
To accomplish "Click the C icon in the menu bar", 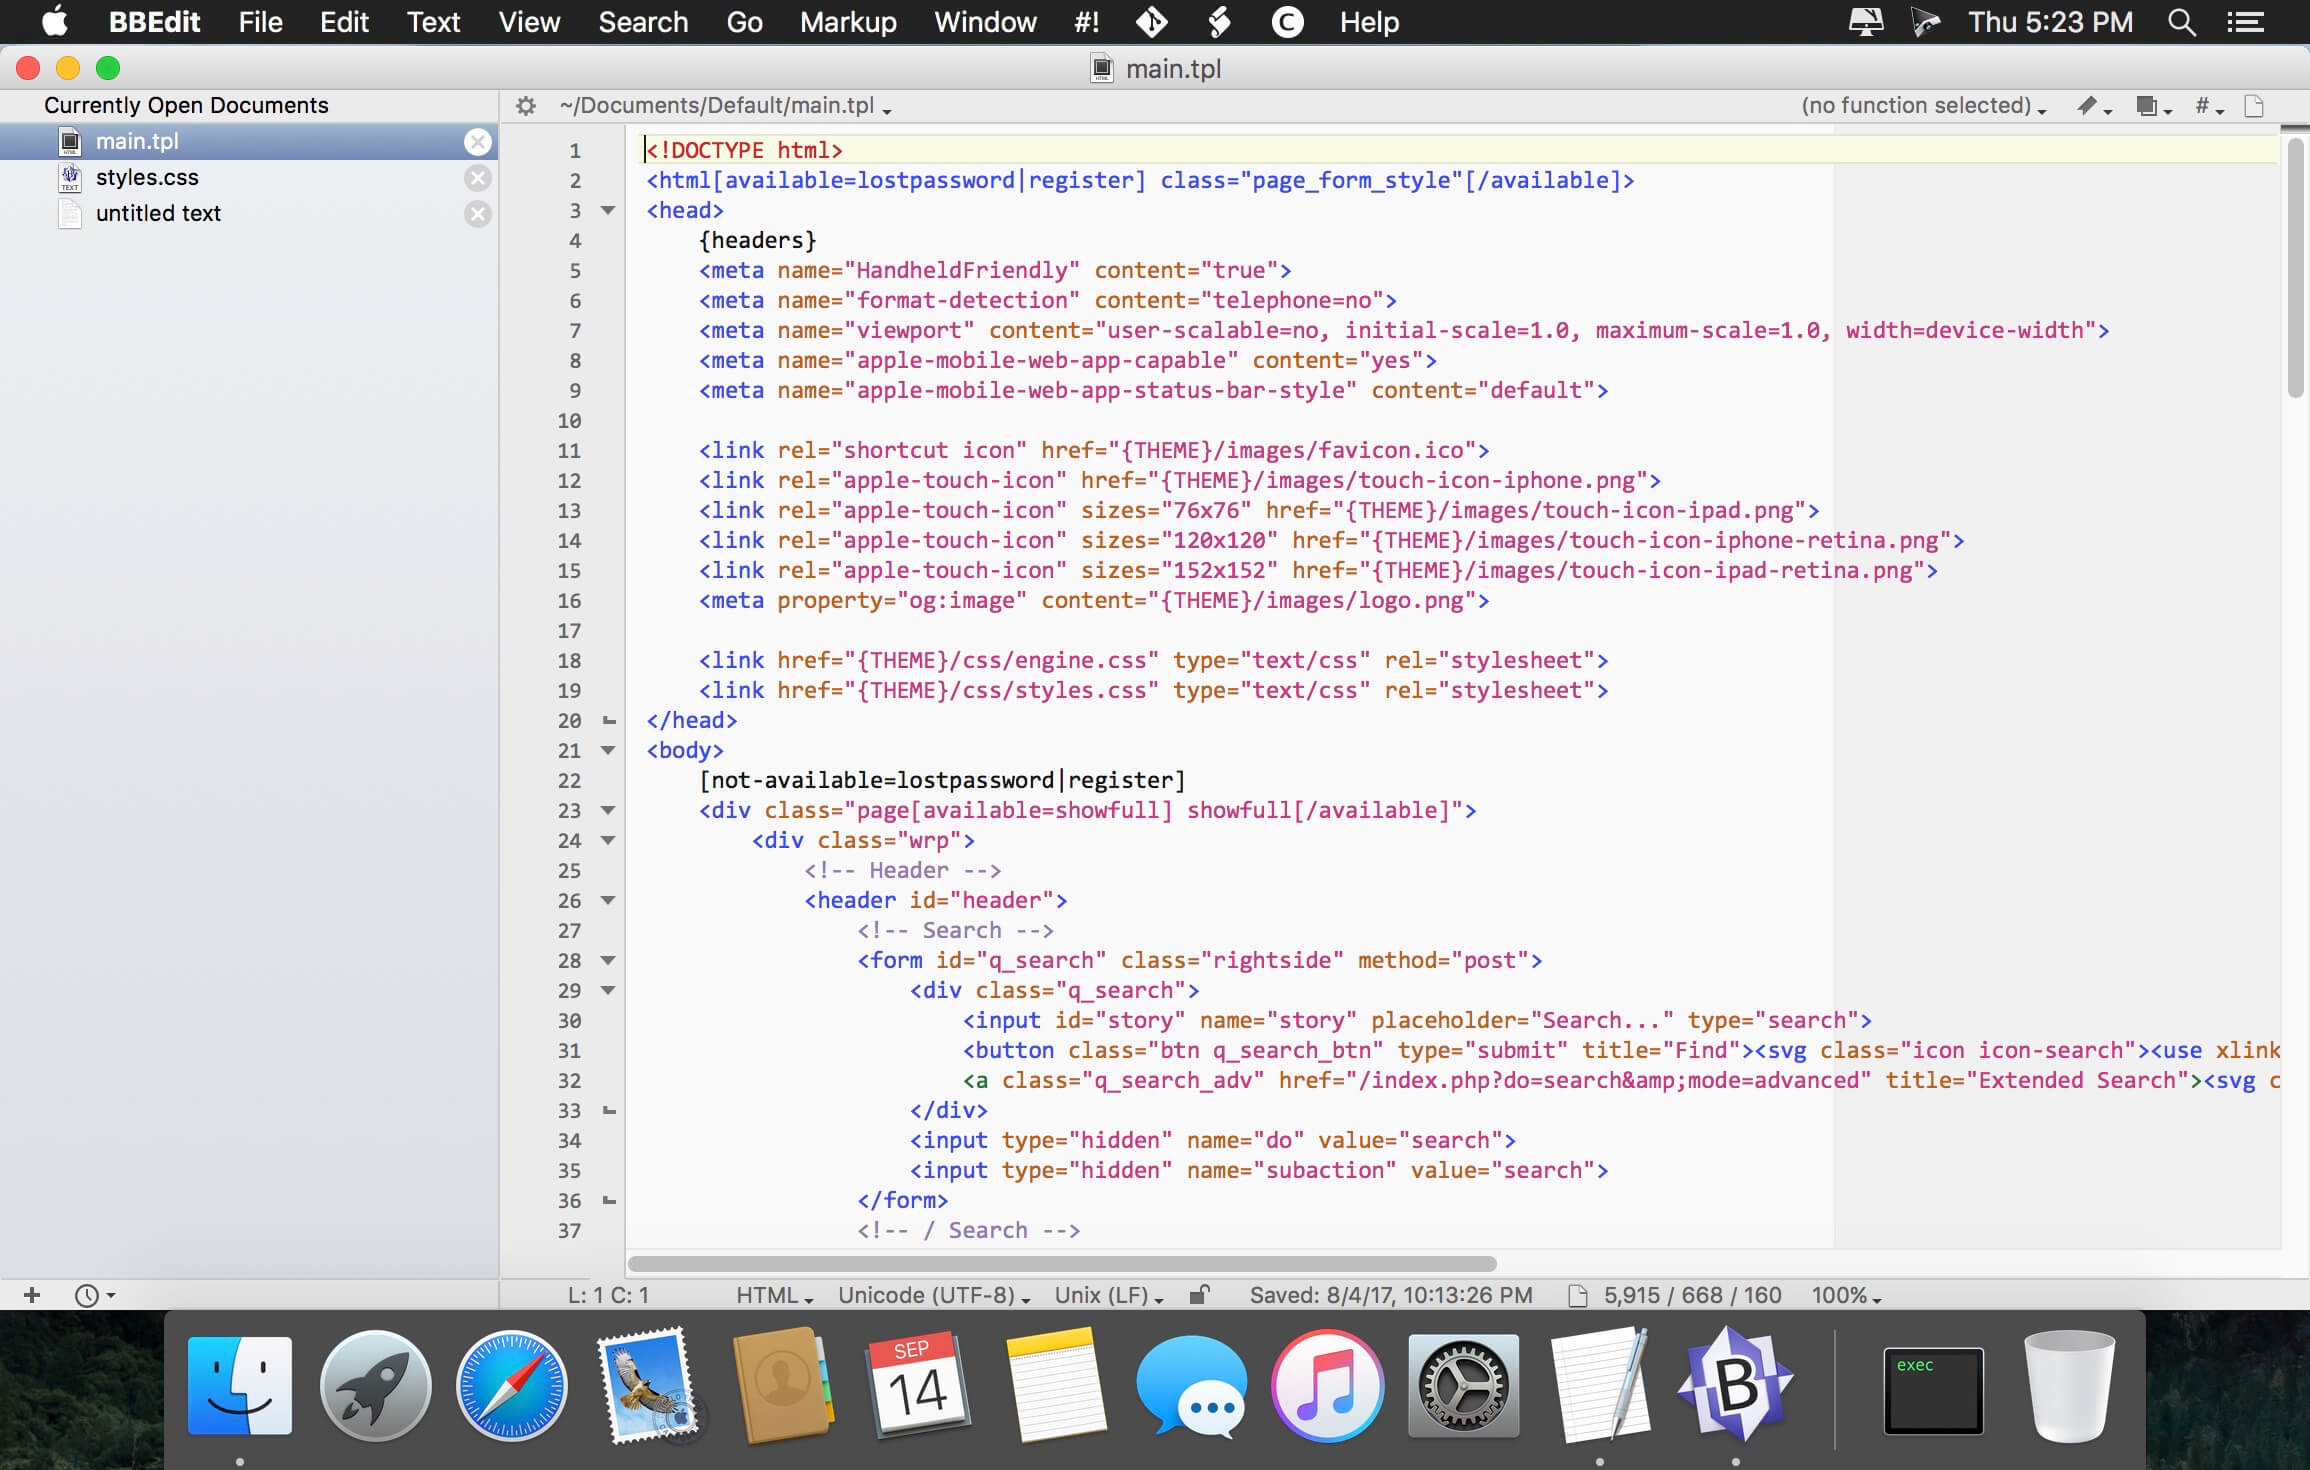I will click(x=1287, y=21).
